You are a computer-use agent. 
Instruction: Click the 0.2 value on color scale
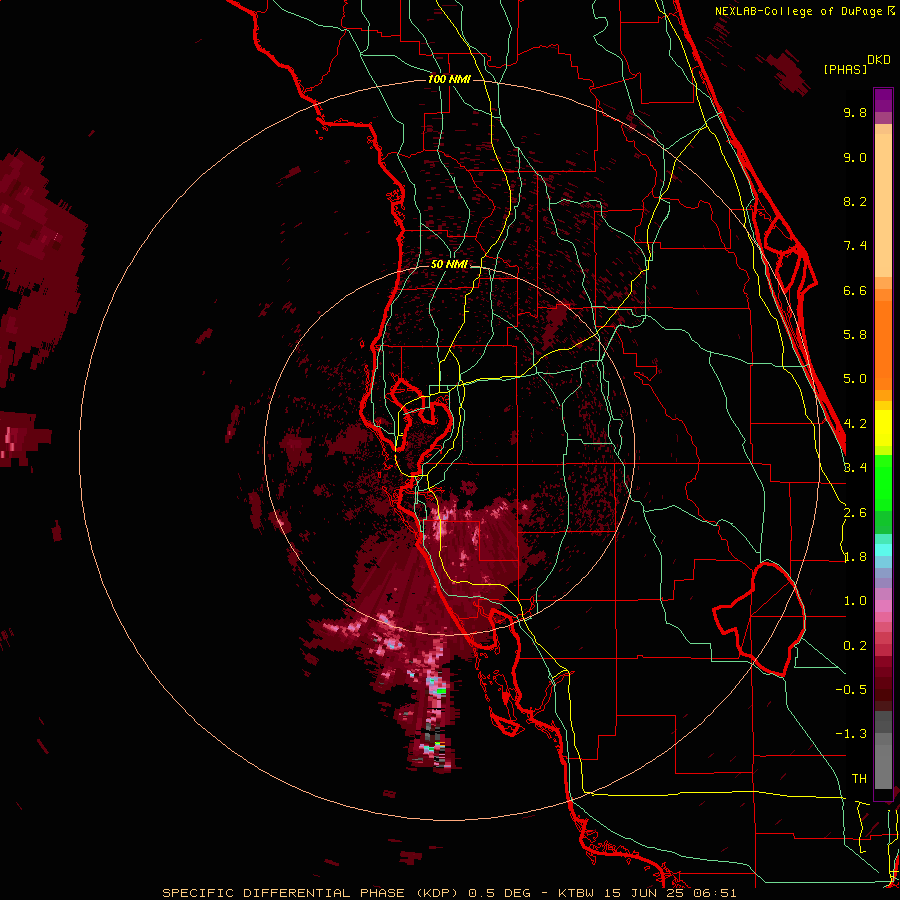[x=855, y=646]
